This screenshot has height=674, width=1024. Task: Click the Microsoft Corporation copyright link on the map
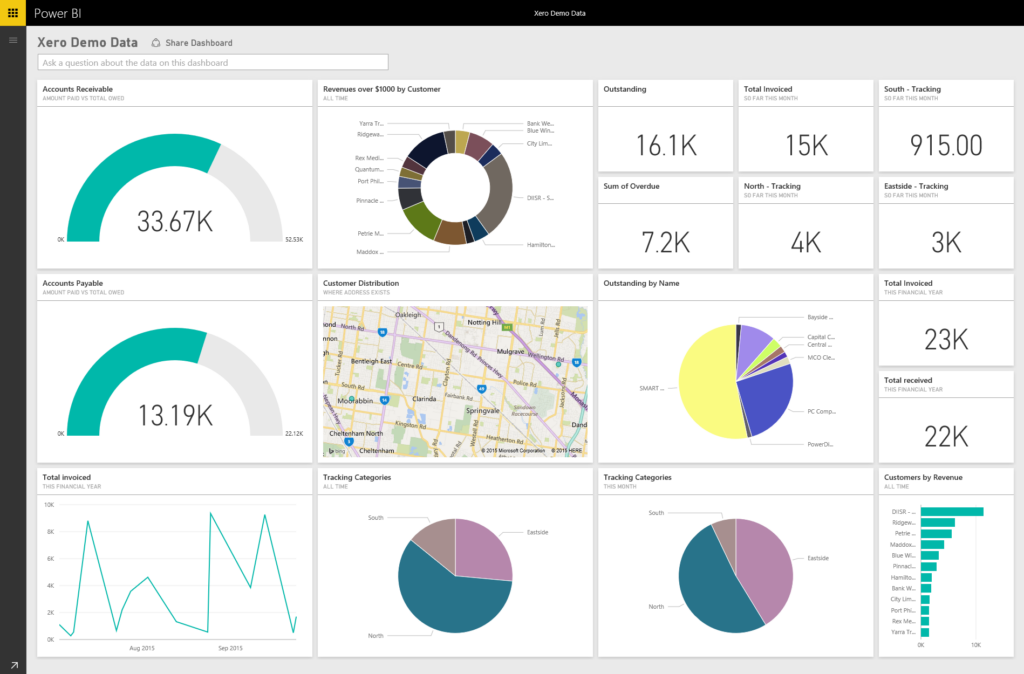516,450
